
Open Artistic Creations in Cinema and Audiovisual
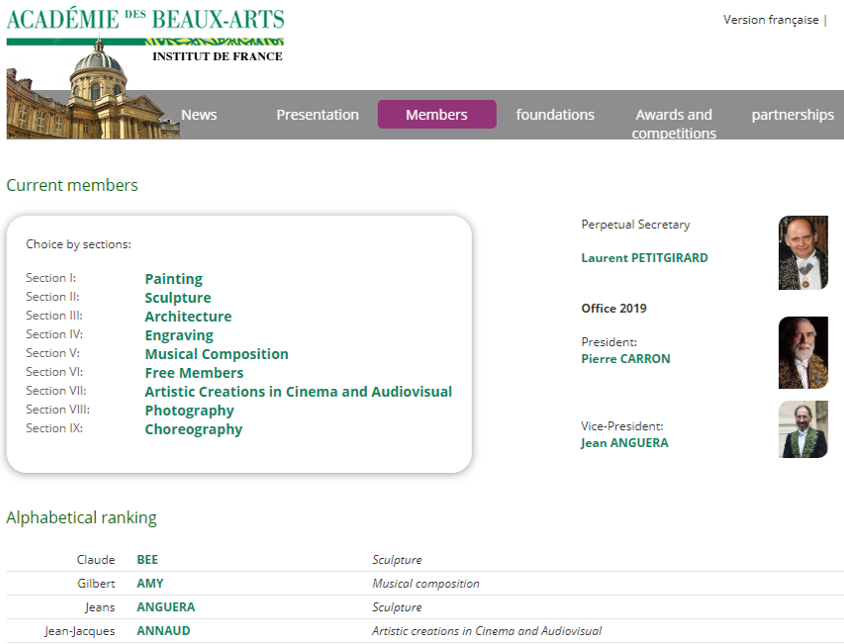pos(298,392)
